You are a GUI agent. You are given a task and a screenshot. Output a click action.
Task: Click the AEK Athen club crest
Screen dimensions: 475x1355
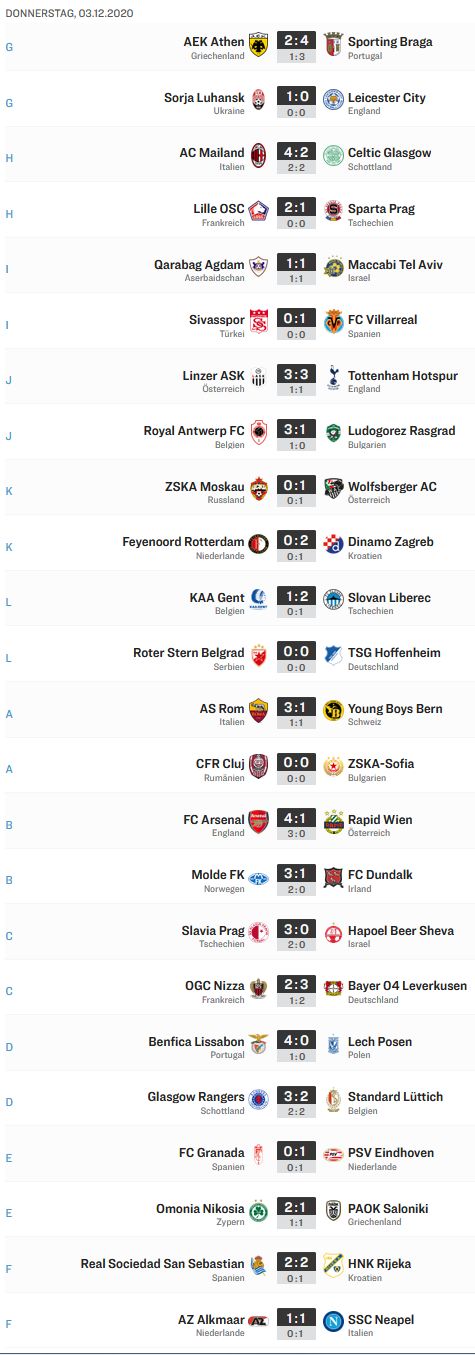point(259,46)
